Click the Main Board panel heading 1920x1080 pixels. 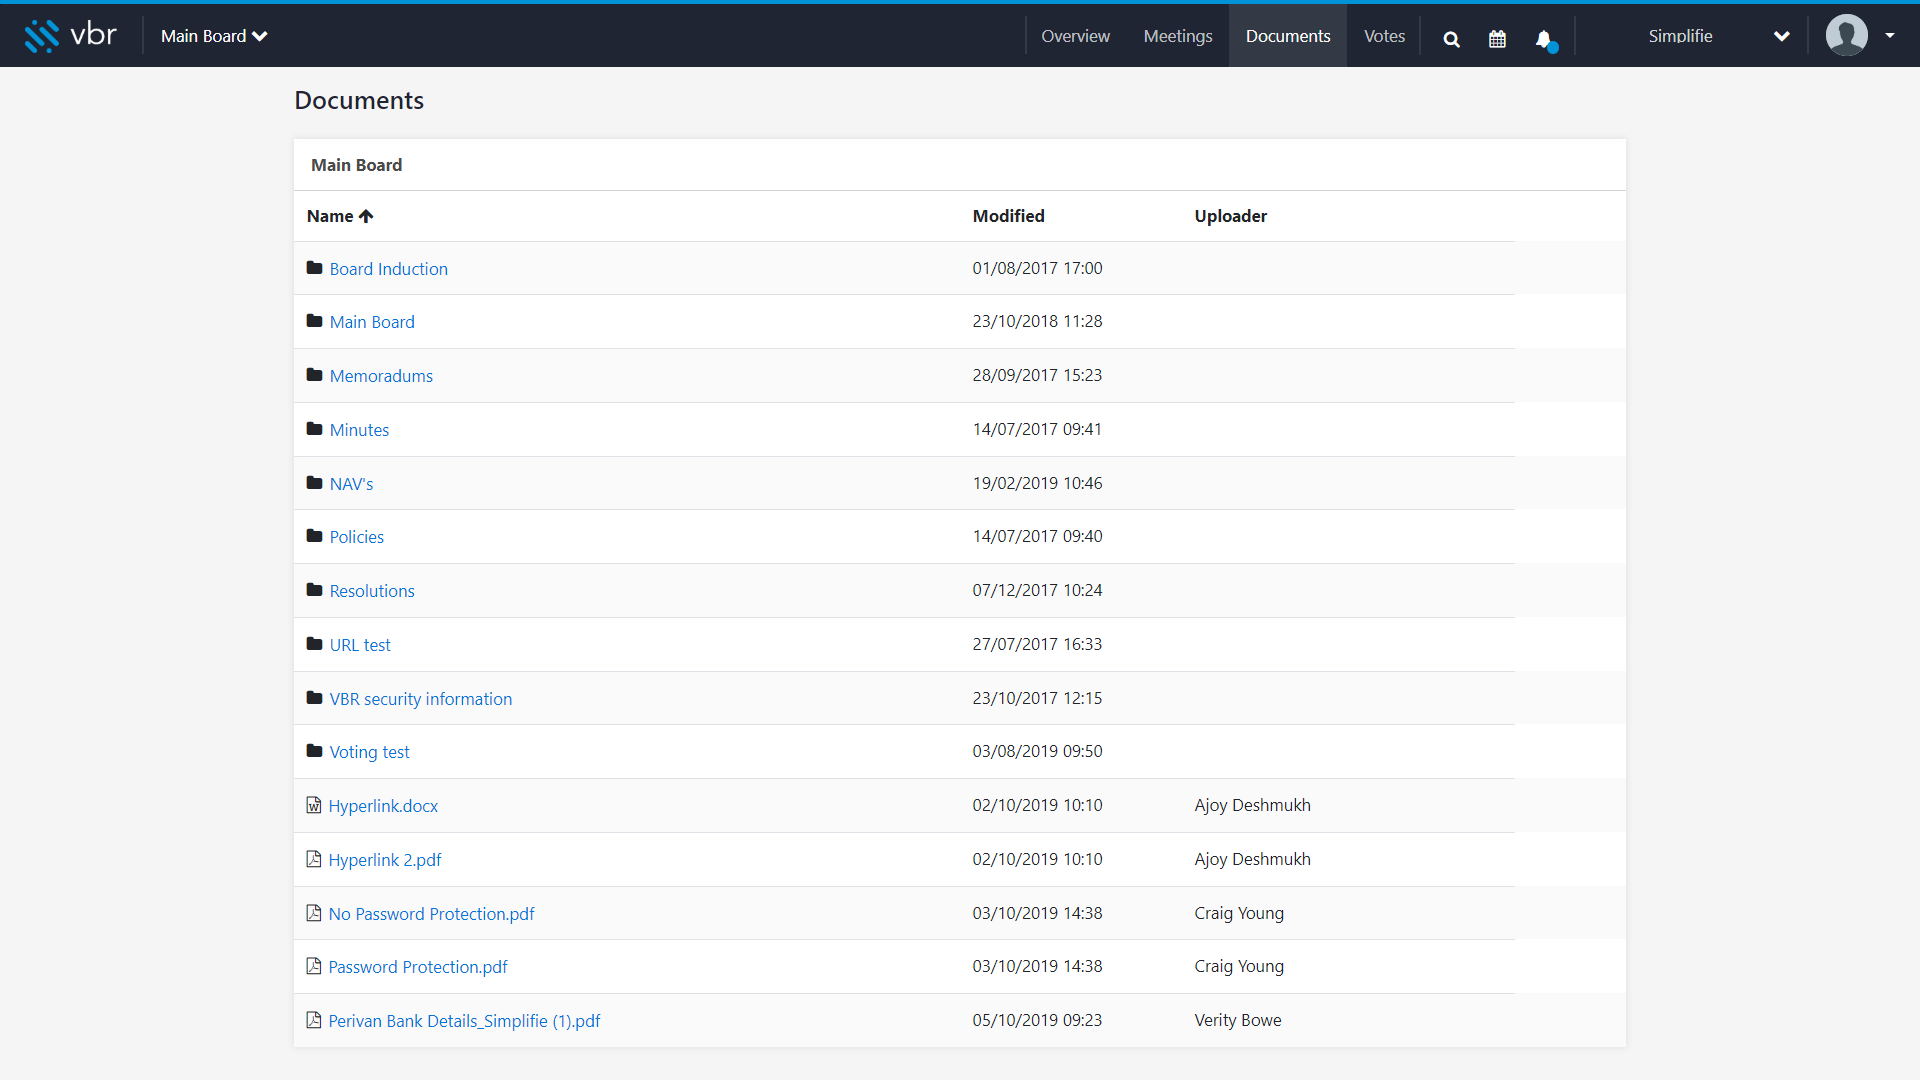pyautogui.click(x=356, y=165)
